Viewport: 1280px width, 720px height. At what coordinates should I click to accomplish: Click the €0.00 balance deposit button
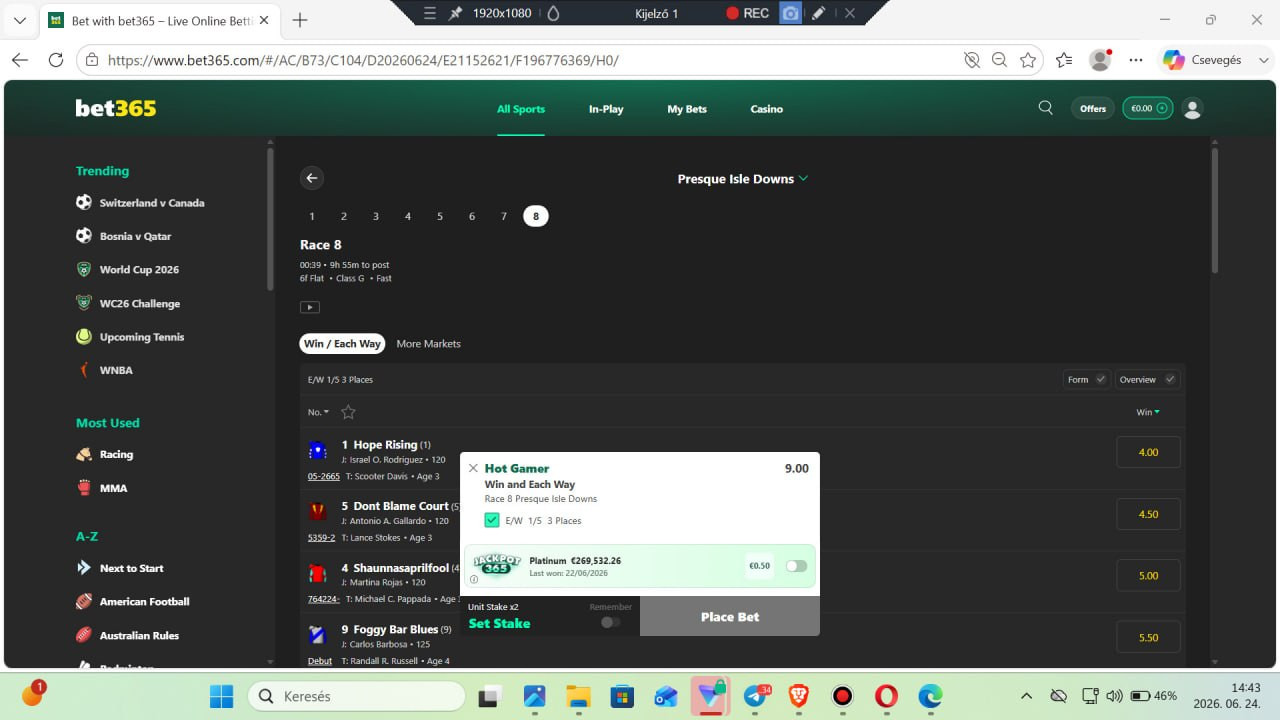tap(1148, 108)
